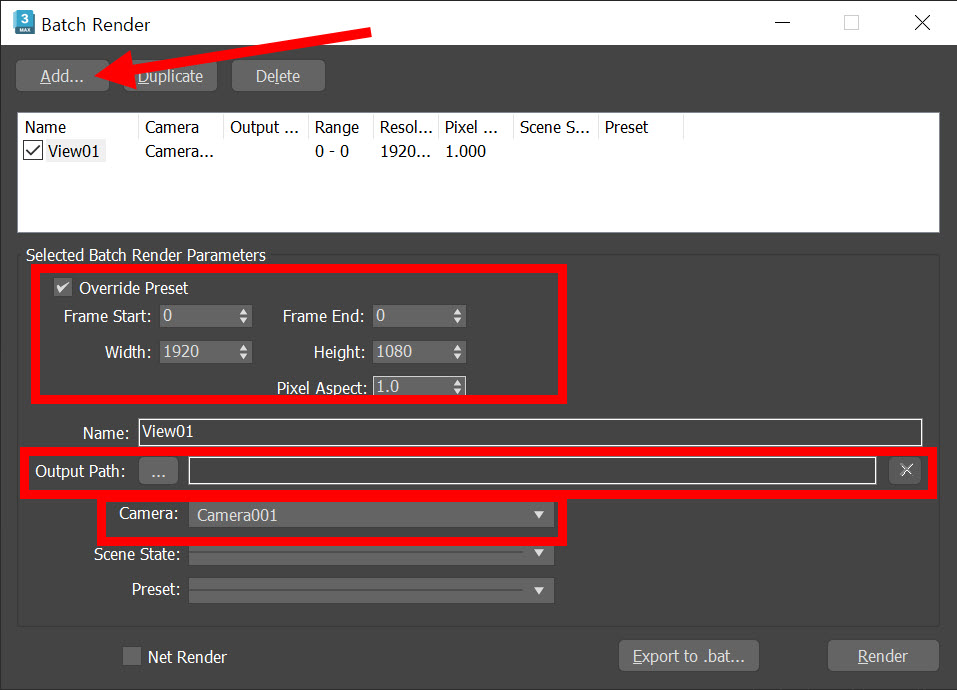Click the Width spinner arrows
The width and height of the screenshot is (957, 690).
(244, 351)
